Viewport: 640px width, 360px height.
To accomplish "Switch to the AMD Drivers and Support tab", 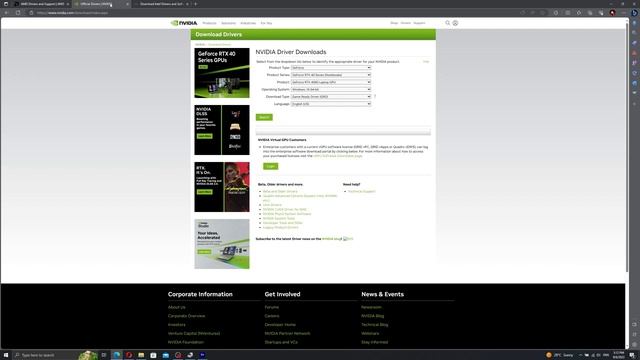I will (42, 4).
